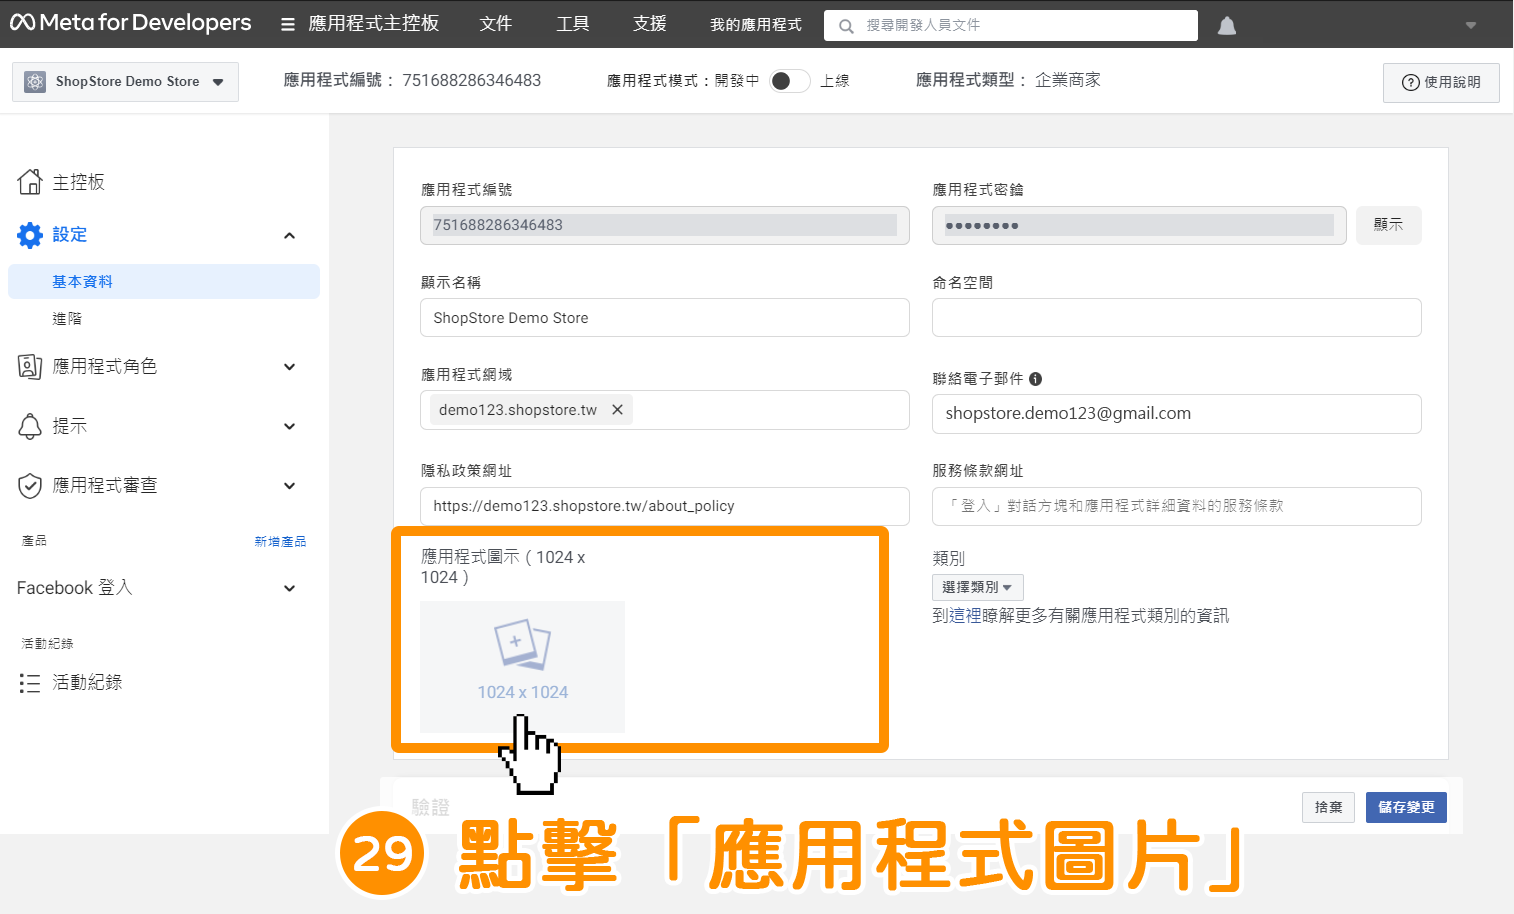Viewport: 1514px width, 914px height.
Task: Toggle app mode from 開發中 to 上線
Action: point(789,81)
